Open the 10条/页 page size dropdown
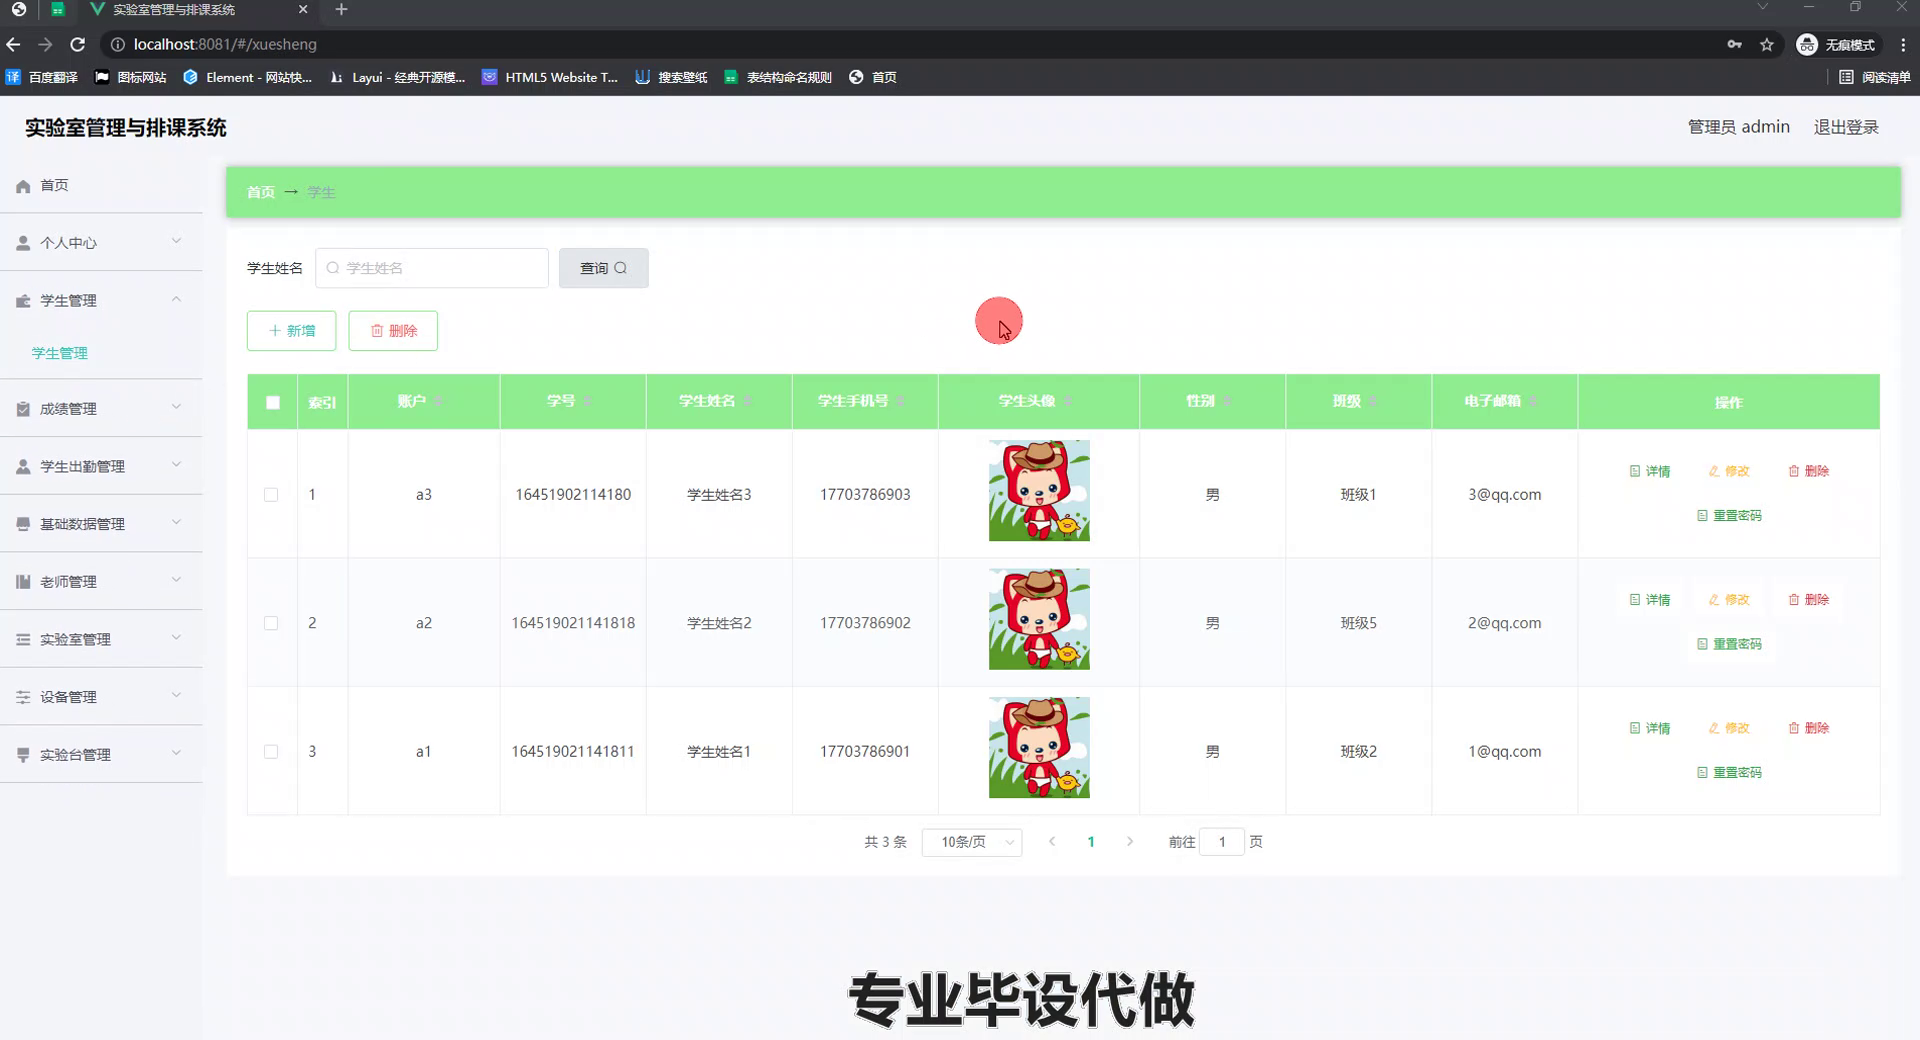The height and width of the screenshot is (1040, 1920). point(972,842)
